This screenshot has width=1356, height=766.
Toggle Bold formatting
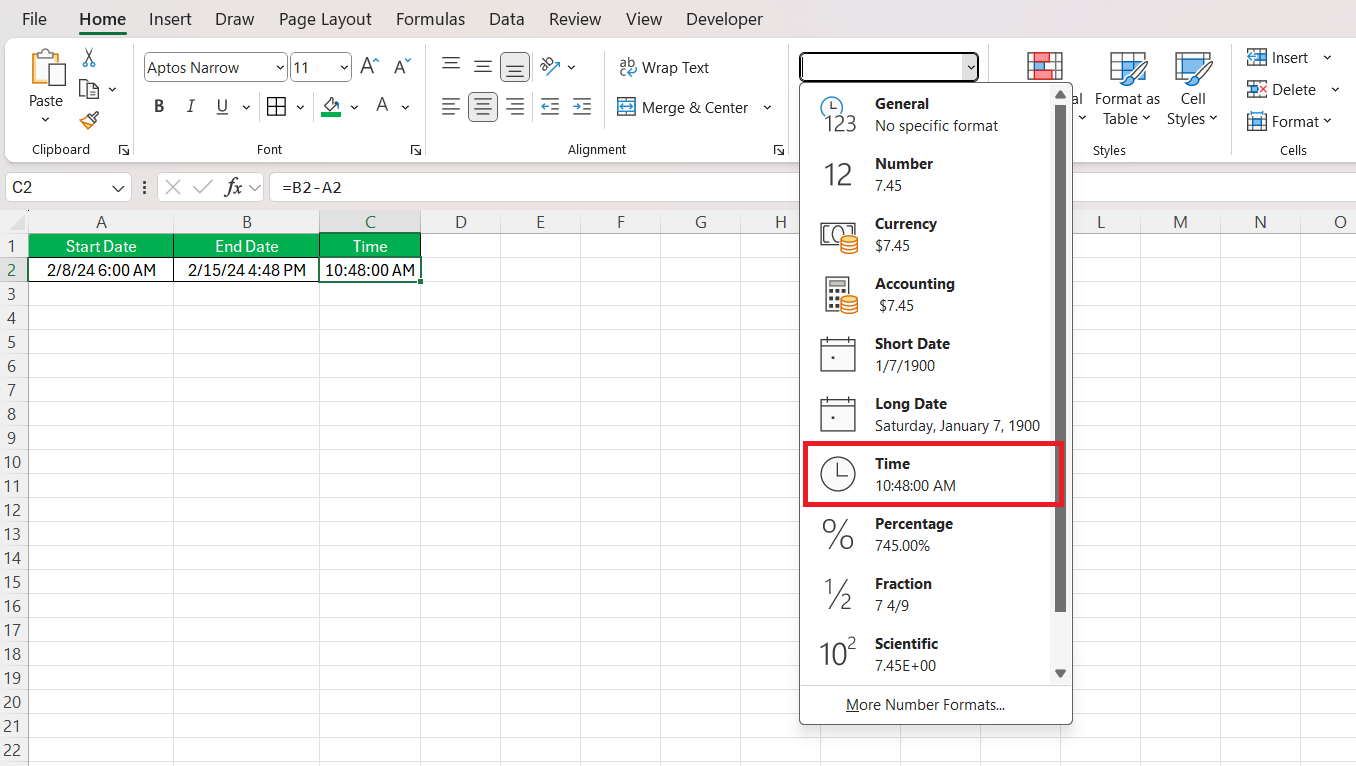159,107
